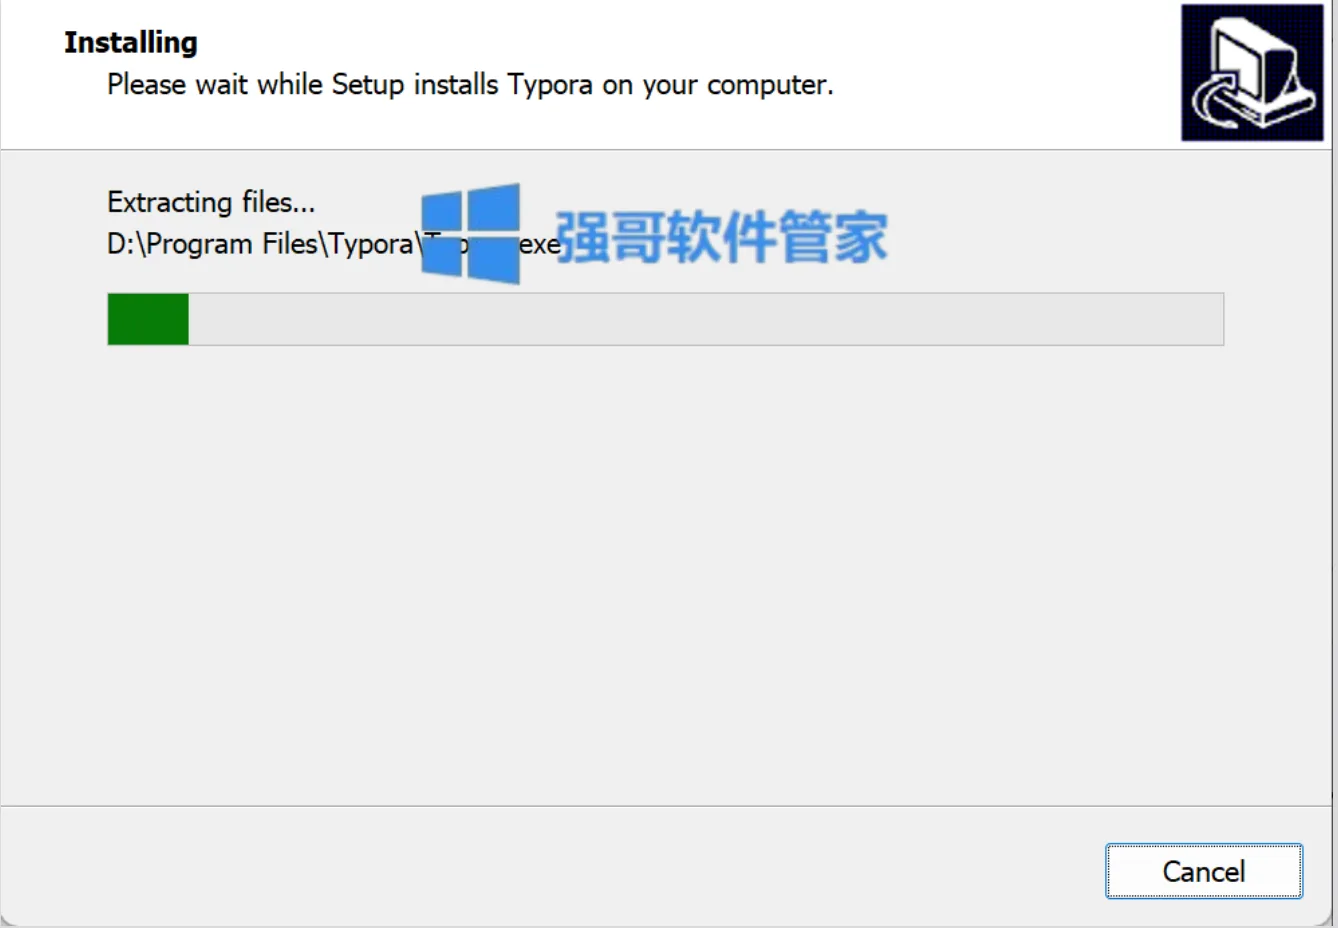Click the green filled part of progress bar

[x=148, y=319]
